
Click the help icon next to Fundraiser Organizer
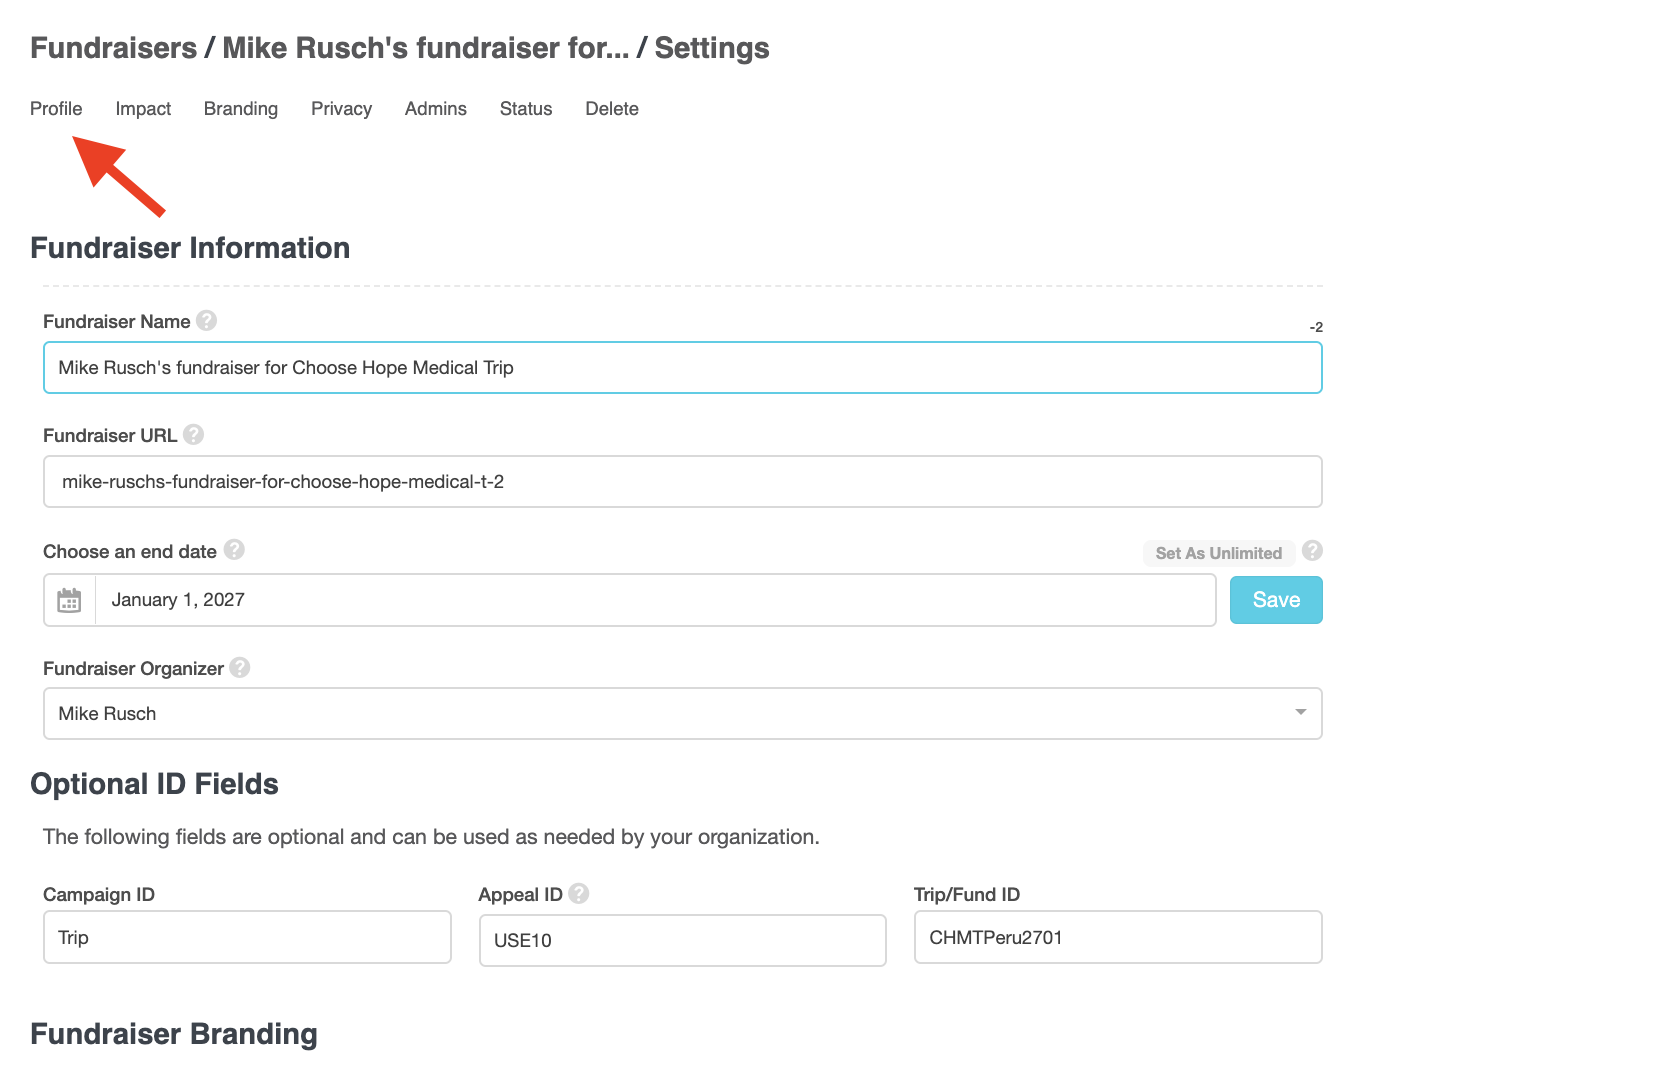239,668
